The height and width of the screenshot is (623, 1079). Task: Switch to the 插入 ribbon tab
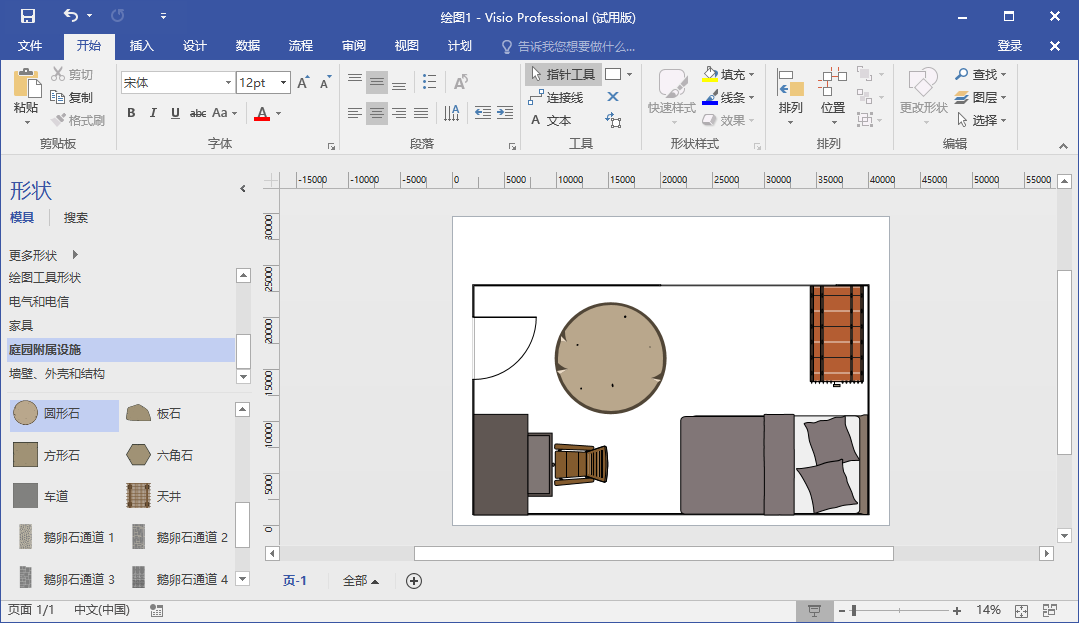click(141, 45)
